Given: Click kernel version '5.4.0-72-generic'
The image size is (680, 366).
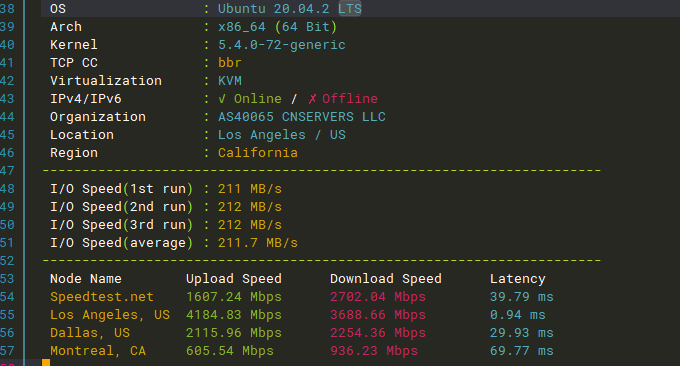Looking at the screenshot, I should 281,45.
